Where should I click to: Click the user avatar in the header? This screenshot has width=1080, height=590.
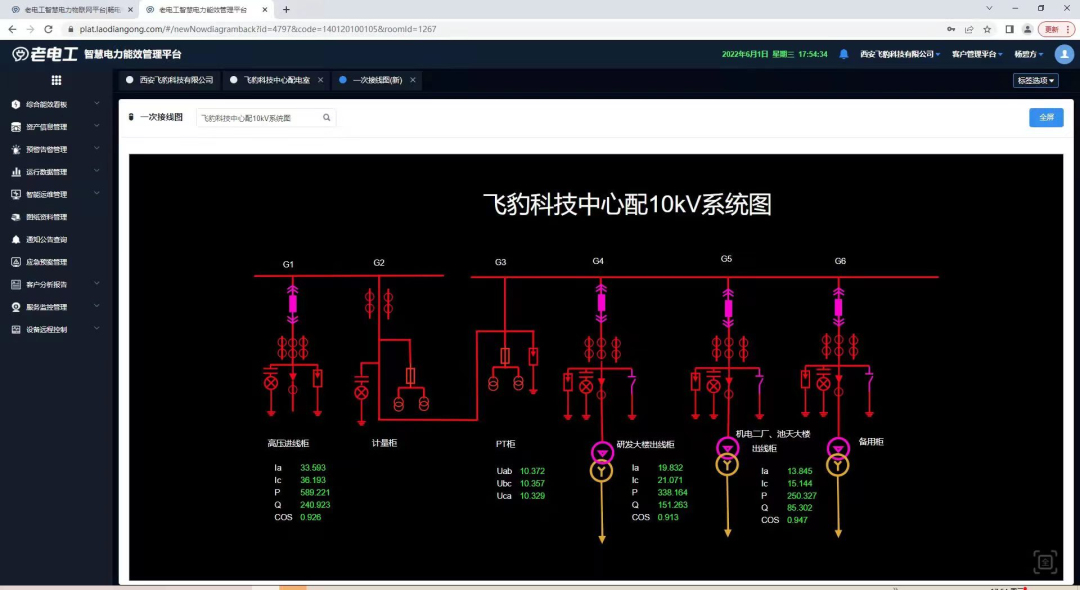(1064, 54)
